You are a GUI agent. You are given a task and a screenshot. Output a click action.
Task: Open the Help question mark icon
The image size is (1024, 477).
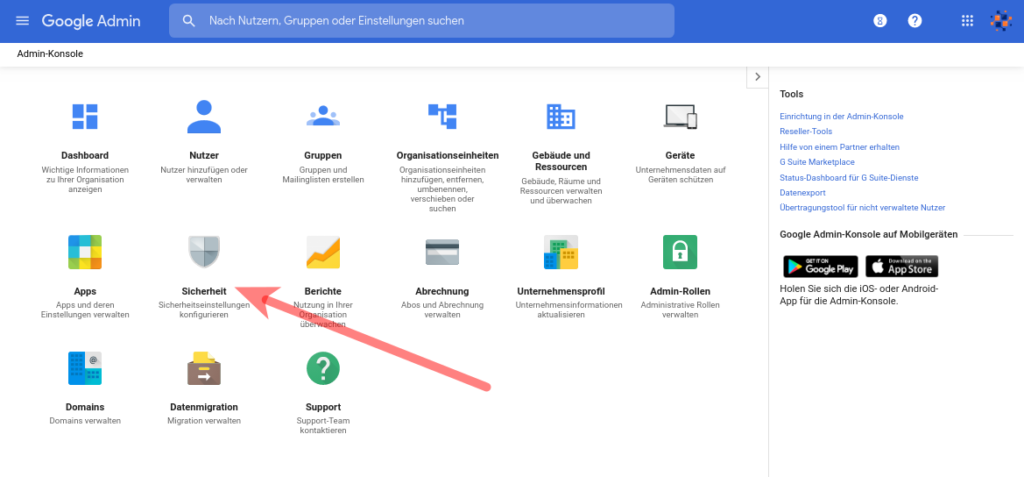click(x=915, y=21)
